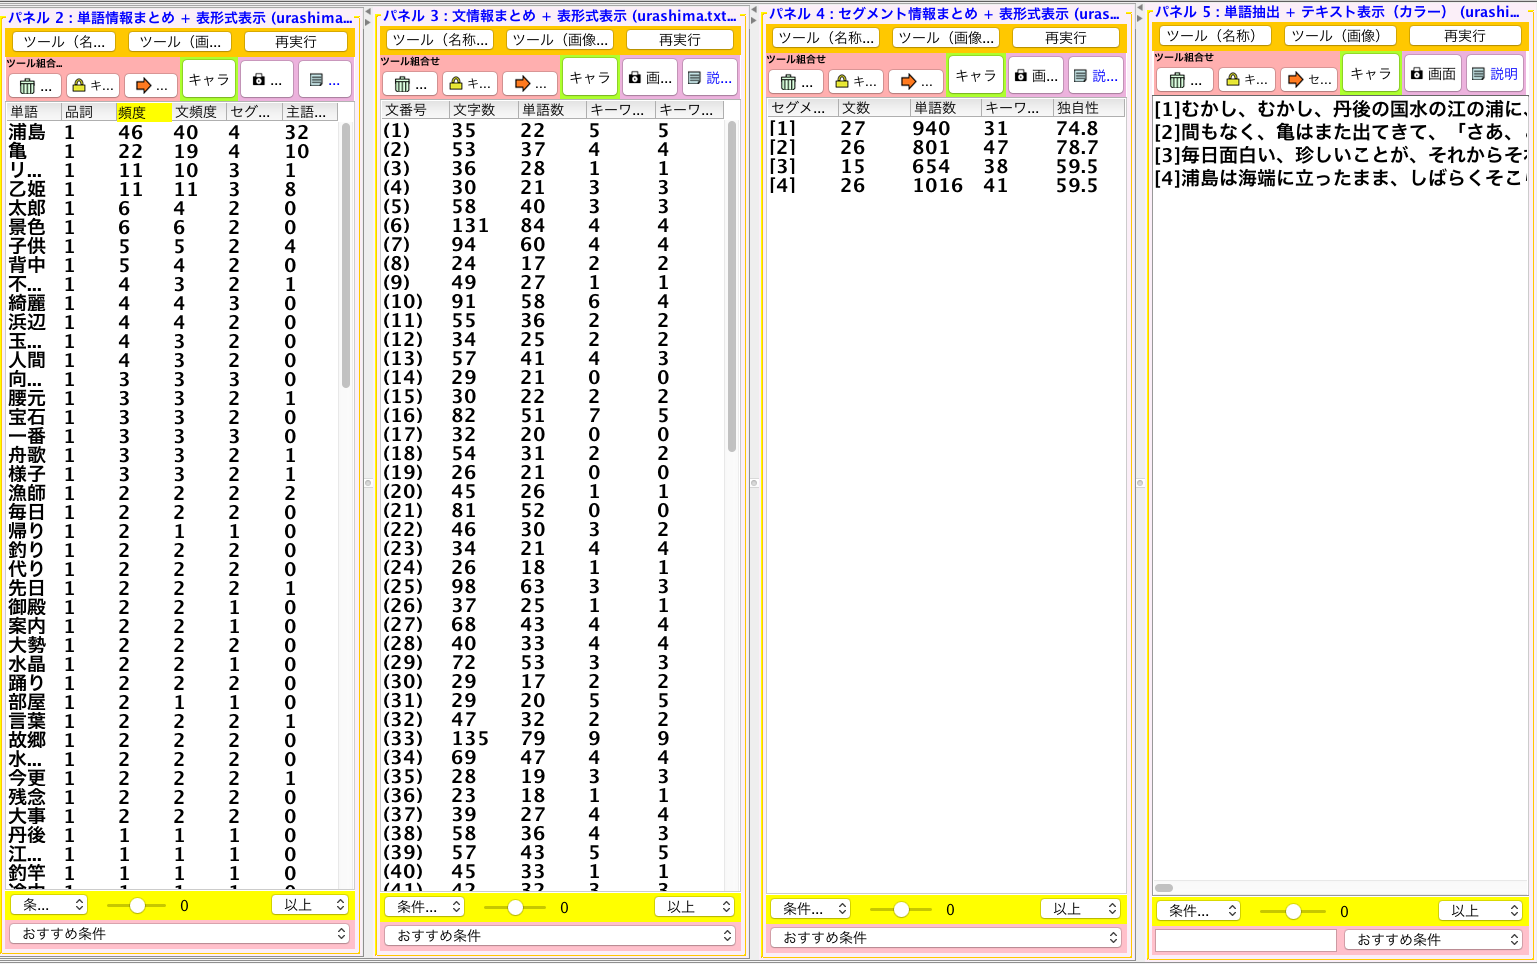This screenshot has width=1537, height=964.
Task: Expand the 条件 dropdown in Panel 5
Action: point(1198,911)
